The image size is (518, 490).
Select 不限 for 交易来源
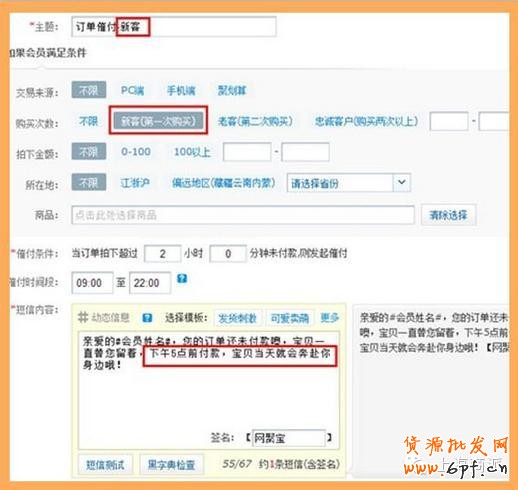pos(89,90)
